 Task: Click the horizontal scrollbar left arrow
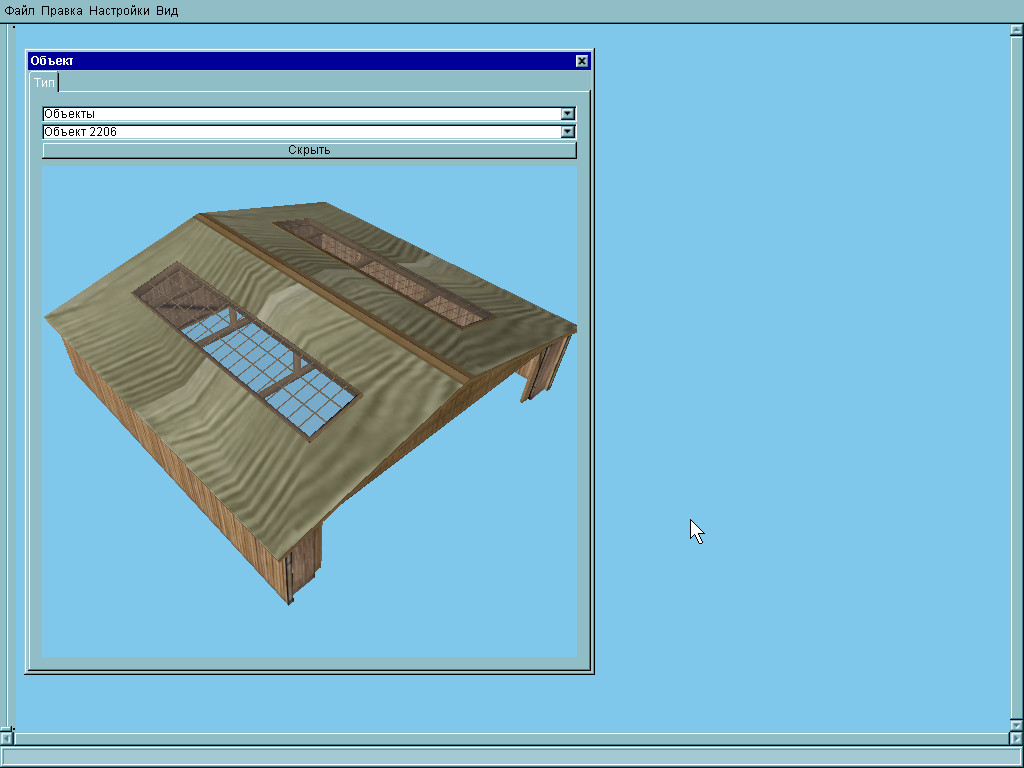(7, 739)
